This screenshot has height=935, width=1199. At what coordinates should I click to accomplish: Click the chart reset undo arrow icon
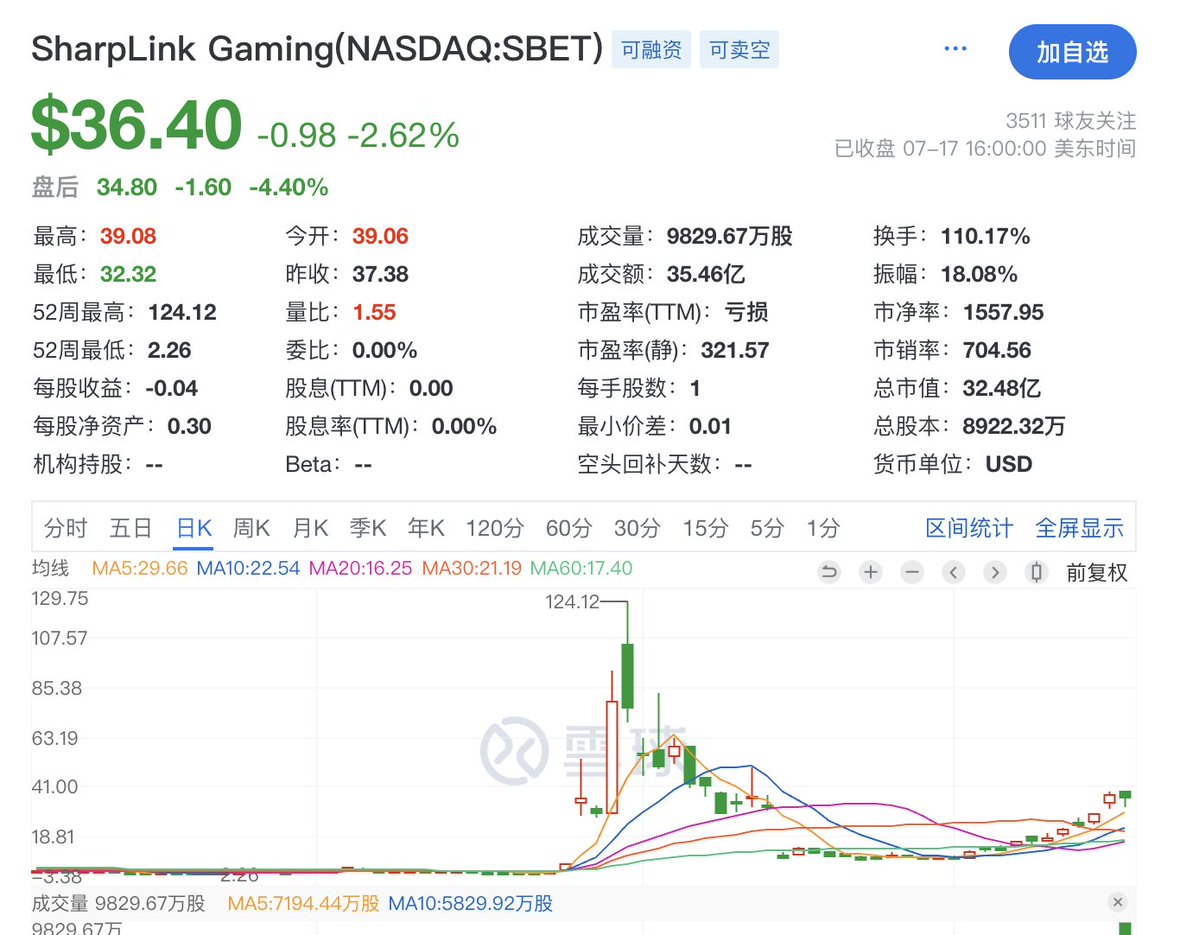tap(829, 572)
